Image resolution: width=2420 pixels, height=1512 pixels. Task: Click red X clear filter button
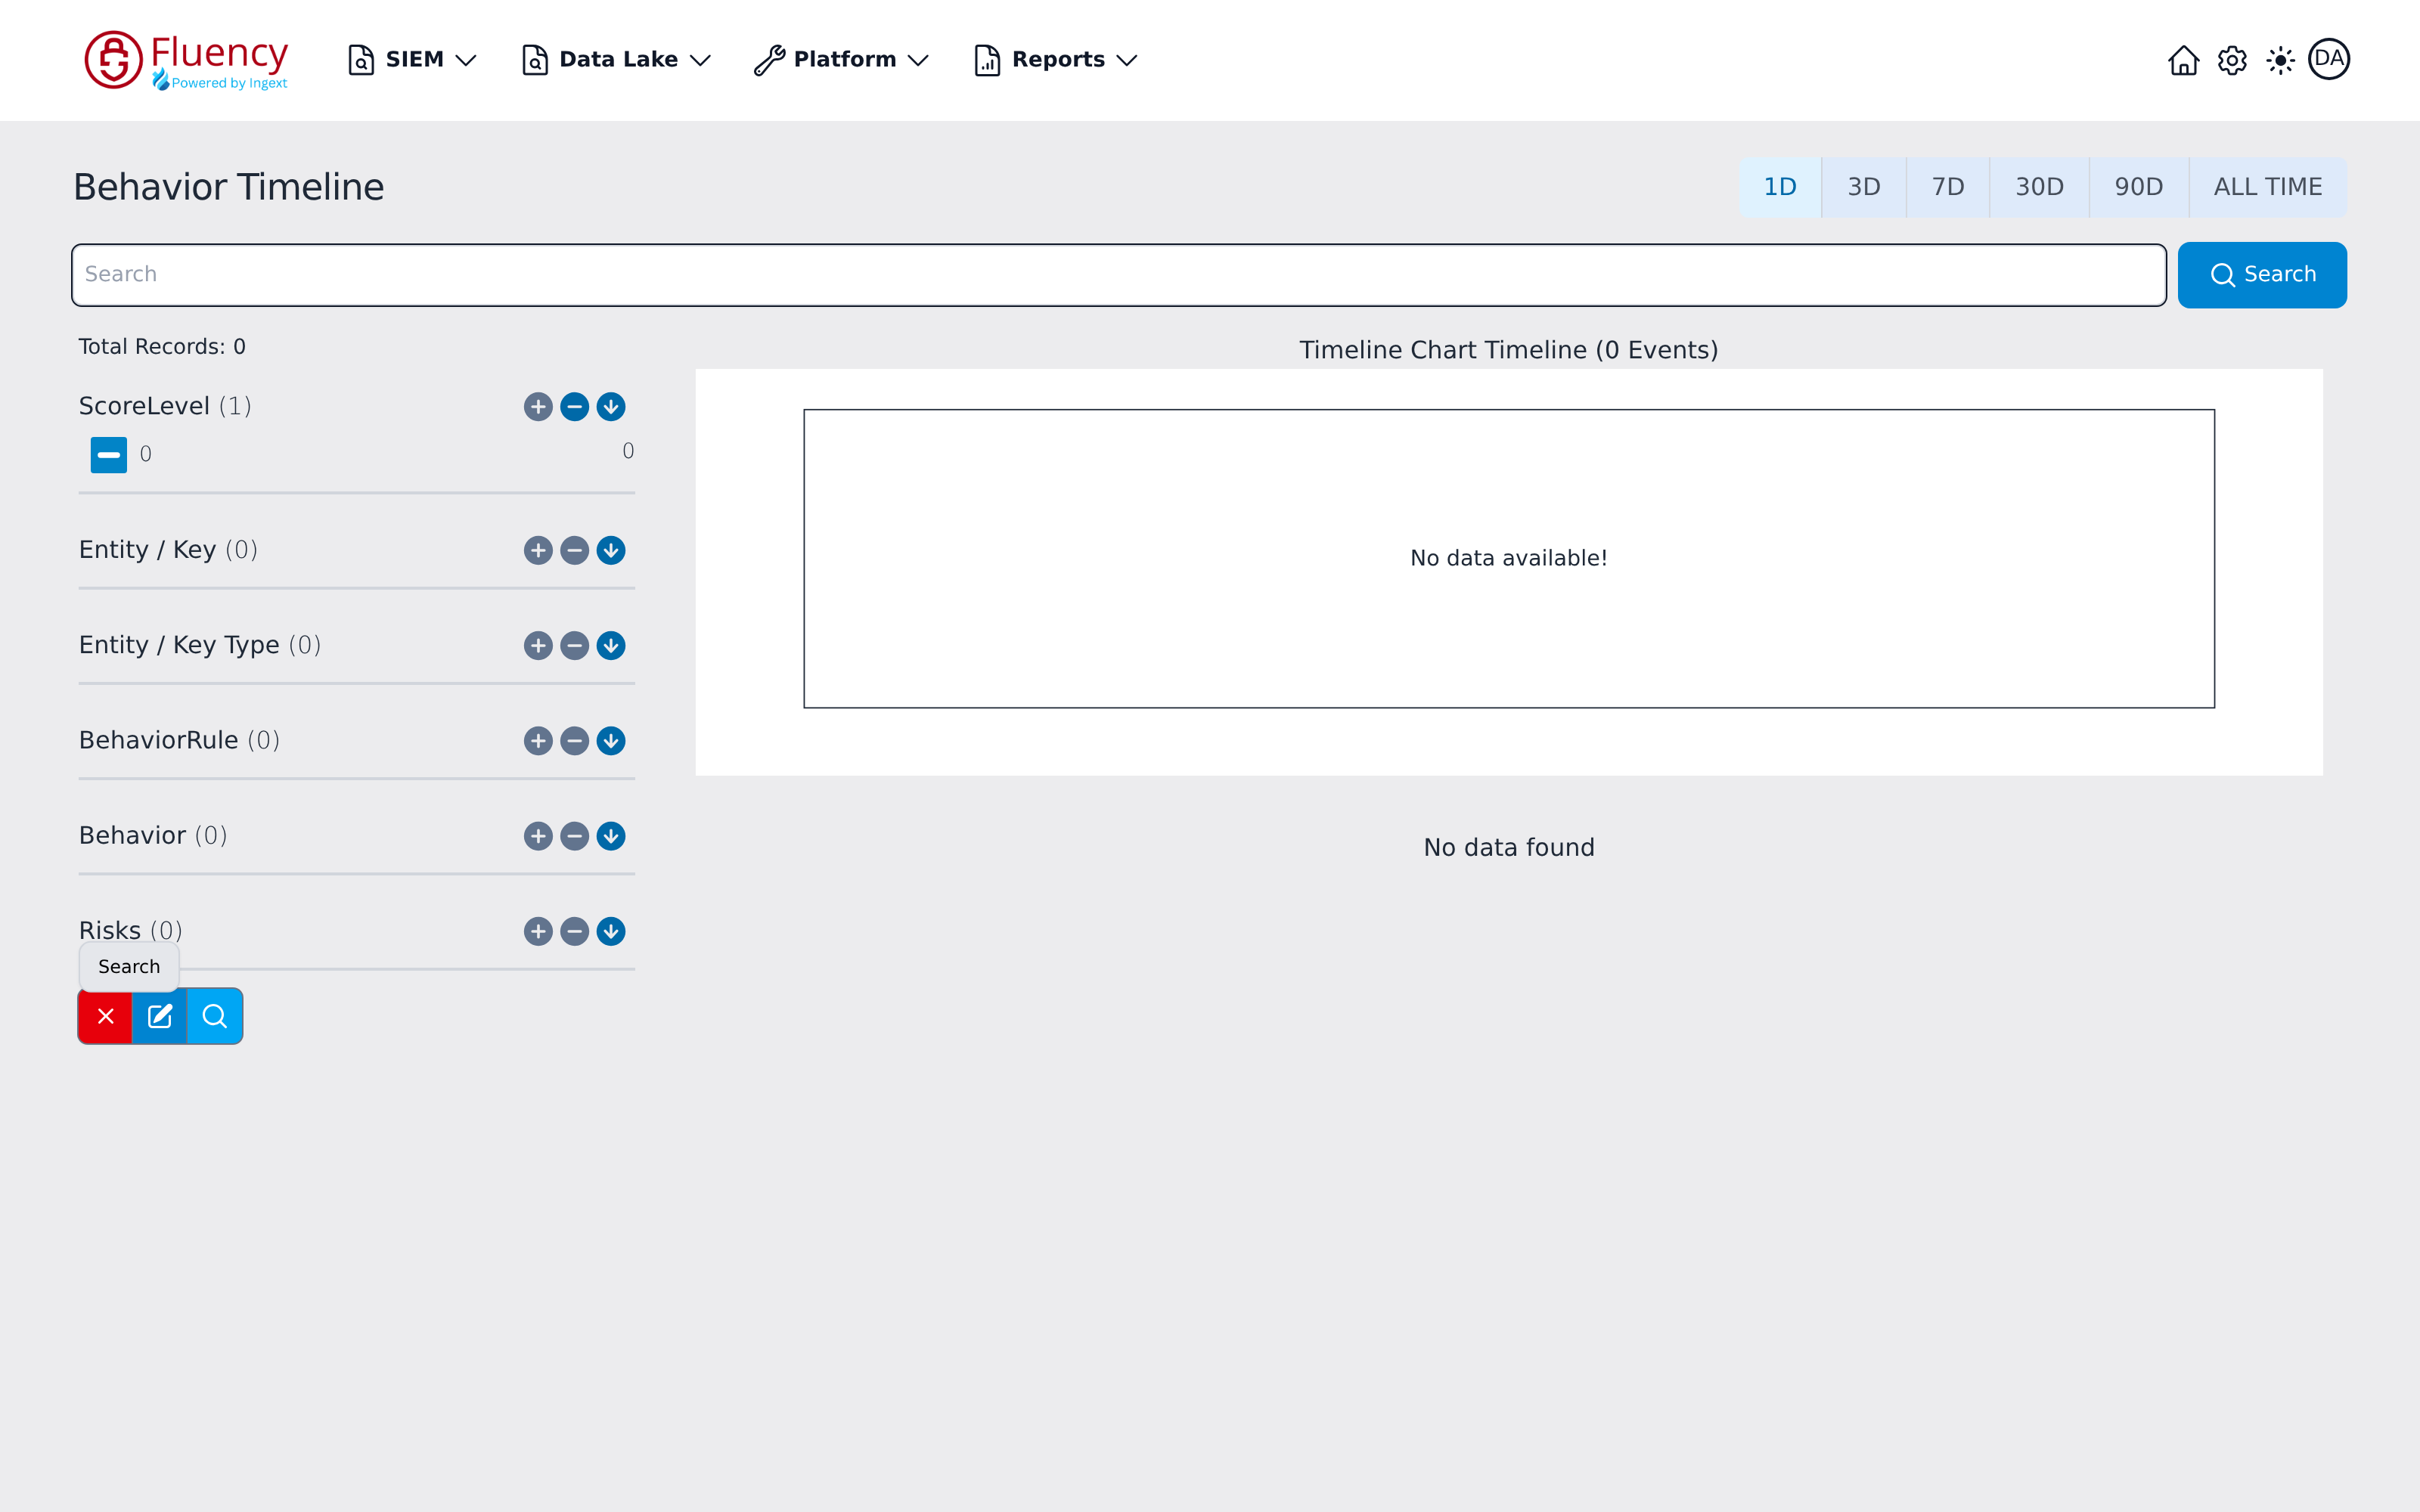coord(105,1016)
